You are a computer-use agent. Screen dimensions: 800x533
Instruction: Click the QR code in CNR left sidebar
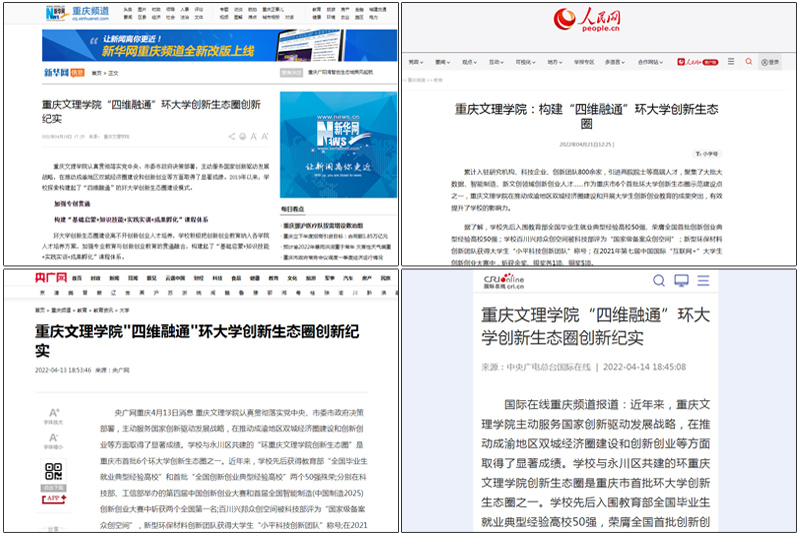[x=54, y=470]
